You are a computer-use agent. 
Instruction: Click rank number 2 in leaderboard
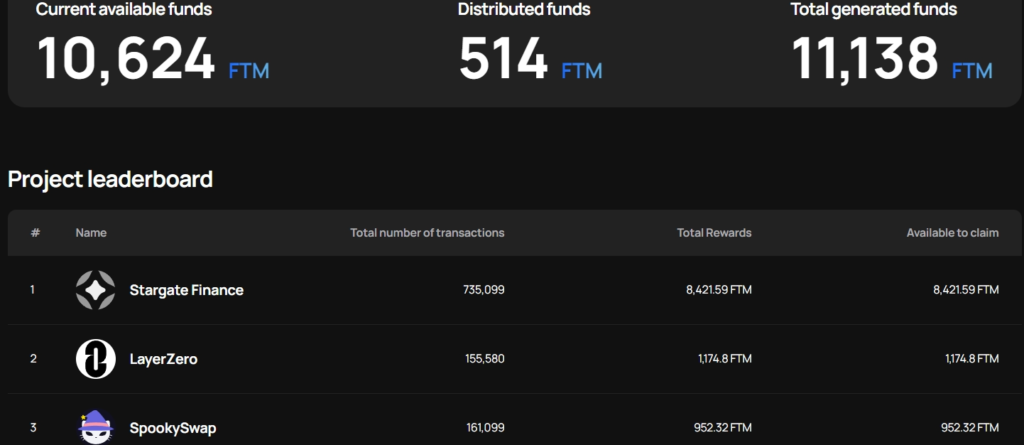tap(33, 359)
